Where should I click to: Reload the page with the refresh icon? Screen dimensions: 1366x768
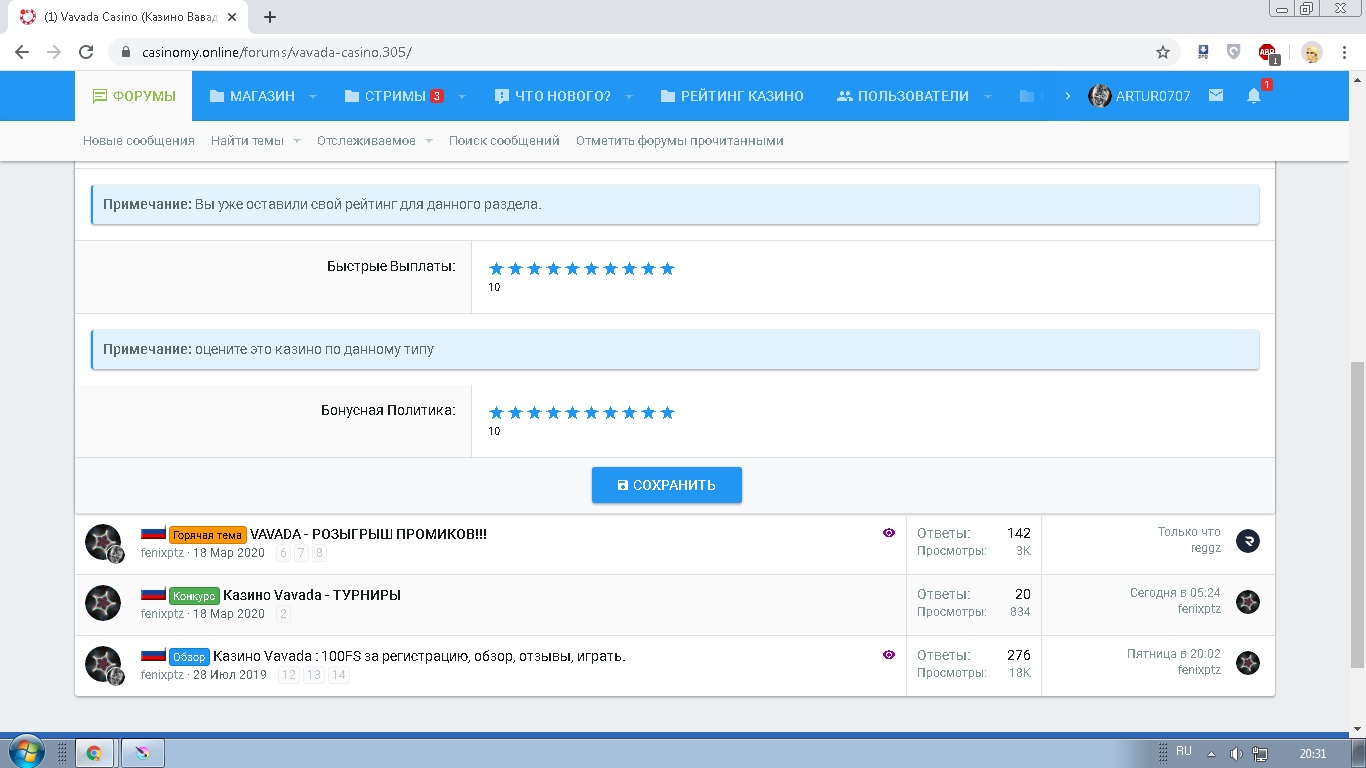click(x=86, y=52)
